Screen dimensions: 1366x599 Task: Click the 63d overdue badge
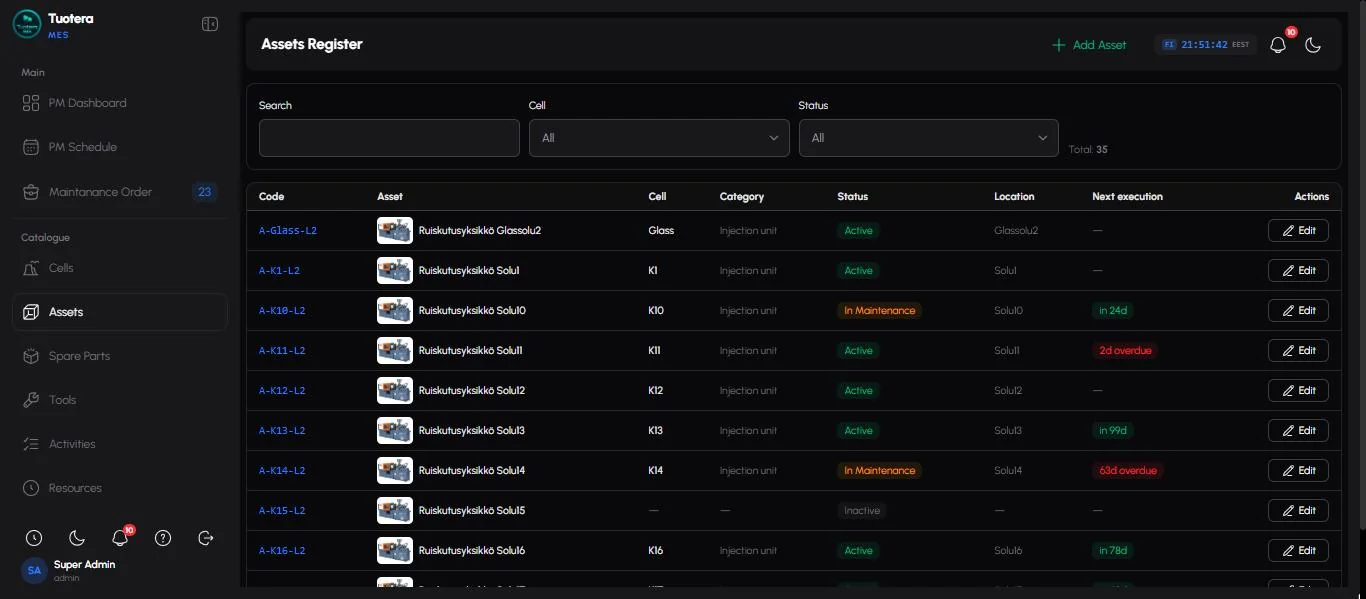click(1128, 471)
